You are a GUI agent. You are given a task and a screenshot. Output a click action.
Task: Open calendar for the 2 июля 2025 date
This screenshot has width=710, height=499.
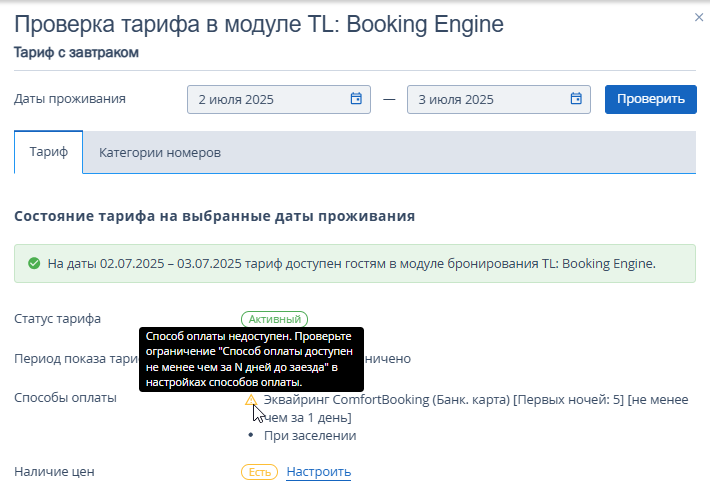click(356, 98)
